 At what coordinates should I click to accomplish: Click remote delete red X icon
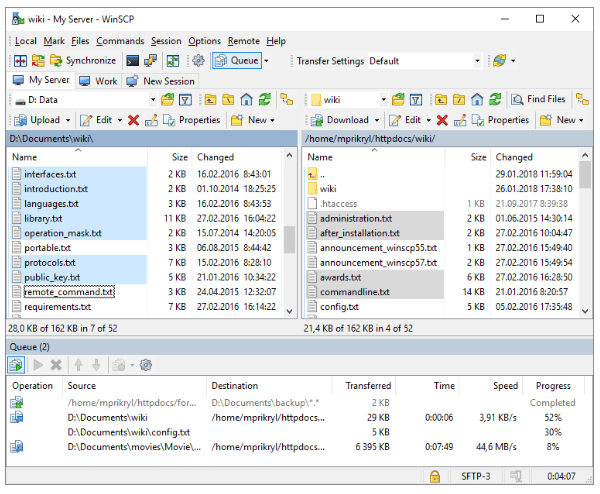tap(442, 120)
